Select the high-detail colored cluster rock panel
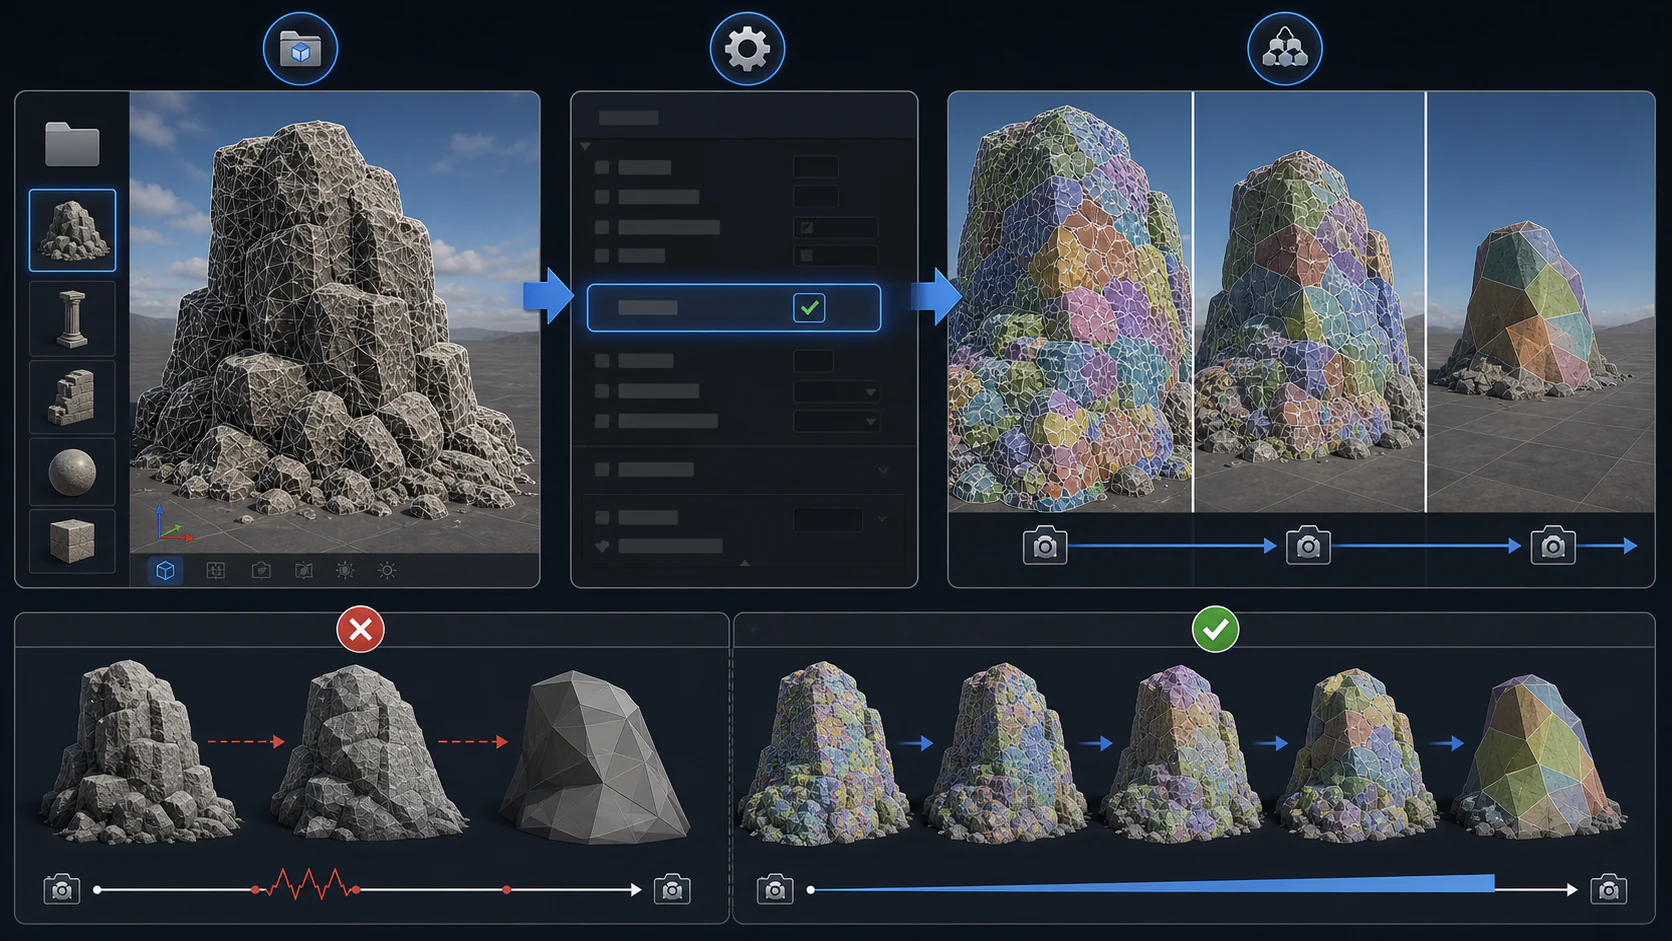 pyautogui.click(x=1070, y=302)
